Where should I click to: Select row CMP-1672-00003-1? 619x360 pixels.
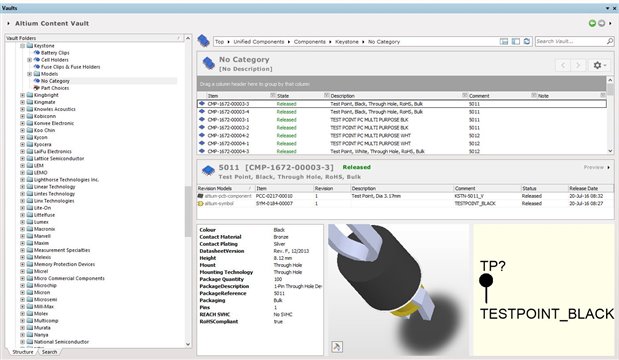[402, 120]
